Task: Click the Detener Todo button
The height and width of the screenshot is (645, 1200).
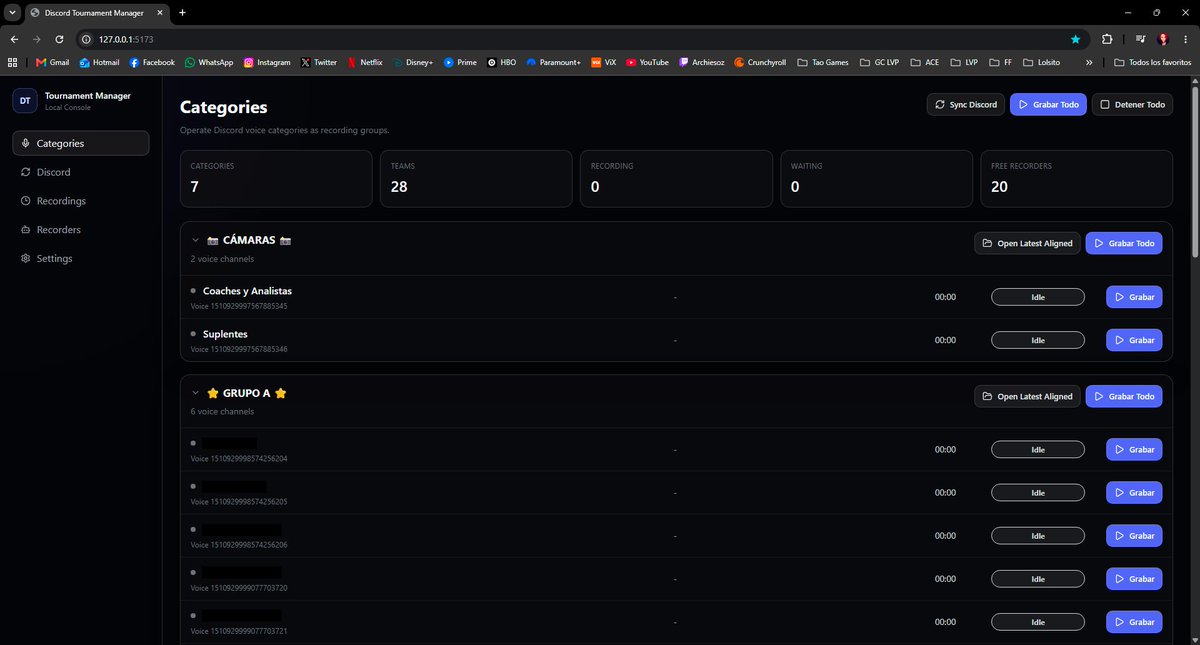Action: [x=1132, y=104]
